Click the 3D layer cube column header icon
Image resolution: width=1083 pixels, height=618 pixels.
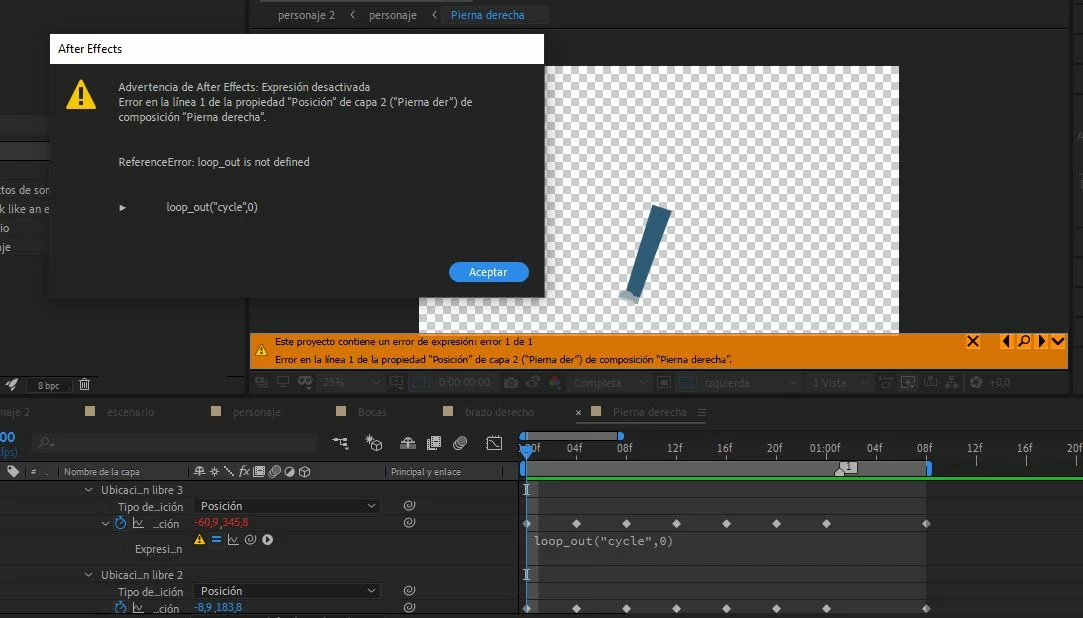(x=305, y=472)
